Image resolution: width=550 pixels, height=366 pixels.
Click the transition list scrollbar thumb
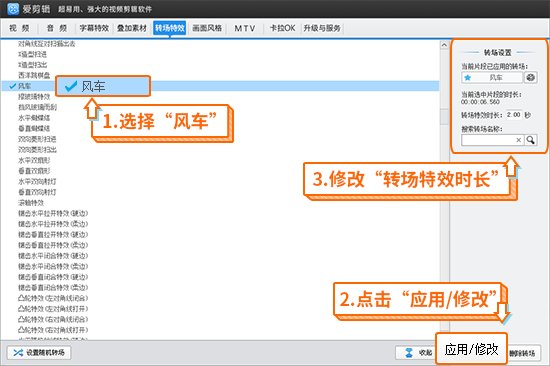click(444, 117)
